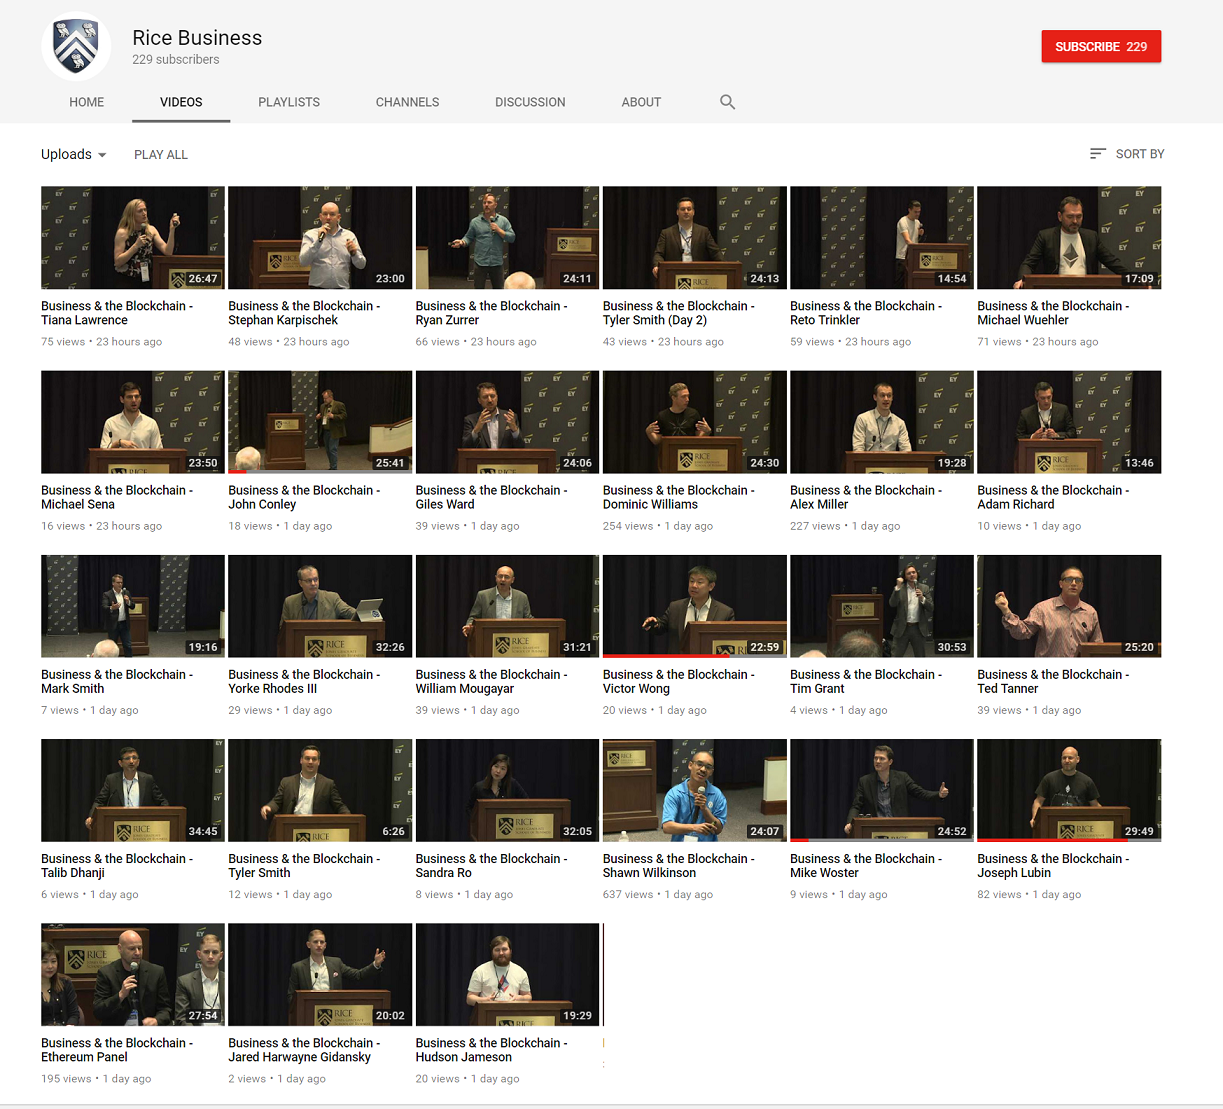Open the Discussion tab
The image size is (1223, 1109).
pos(530,102)
